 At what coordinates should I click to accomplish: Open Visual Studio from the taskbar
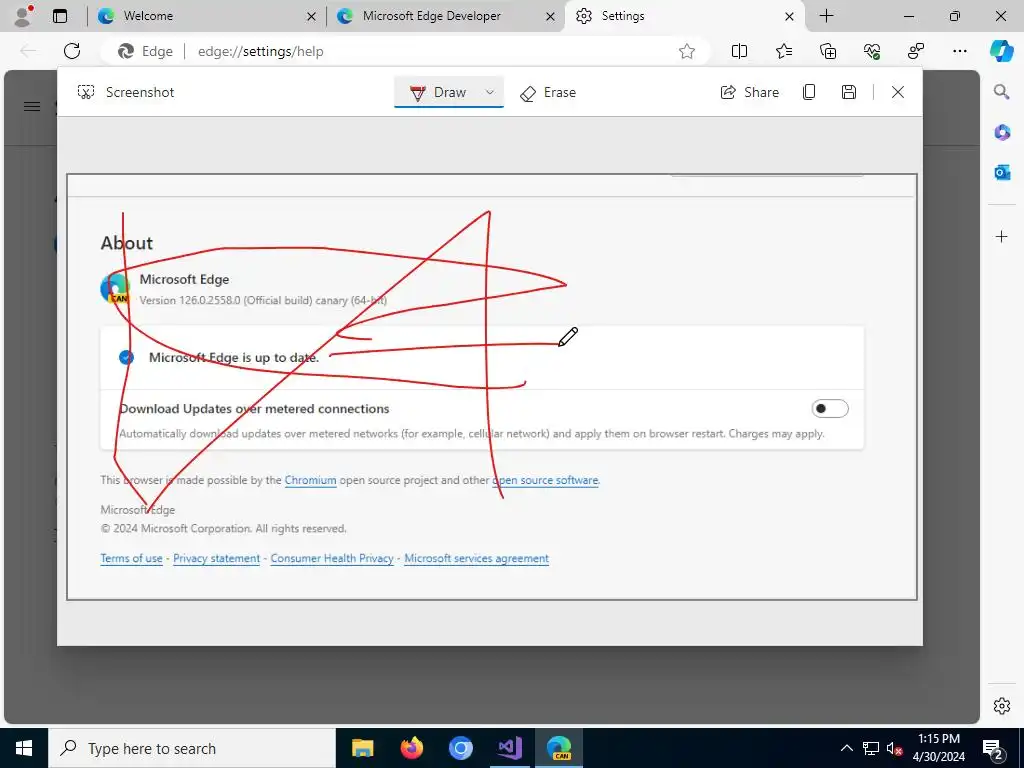pos(509,748)
